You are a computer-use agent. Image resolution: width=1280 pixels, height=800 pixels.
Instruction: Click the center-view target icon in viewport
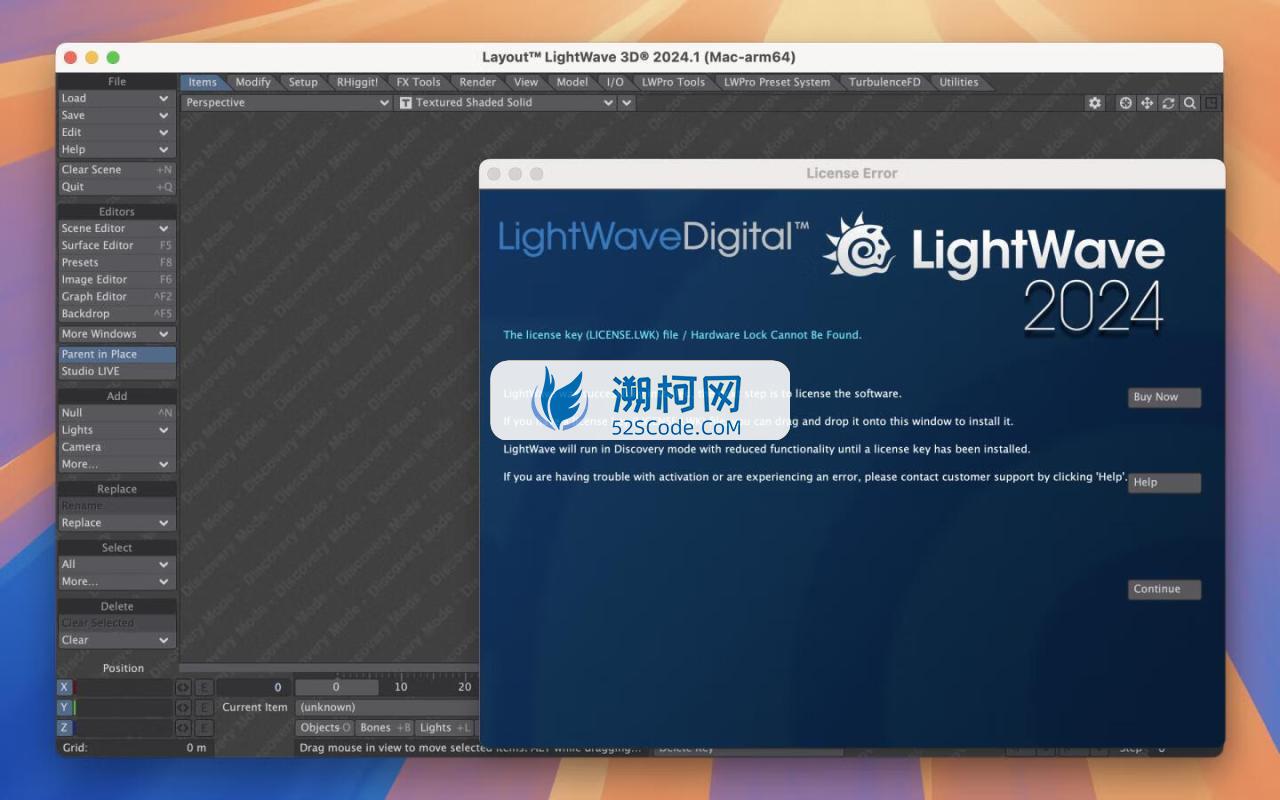pos(1125,103)
